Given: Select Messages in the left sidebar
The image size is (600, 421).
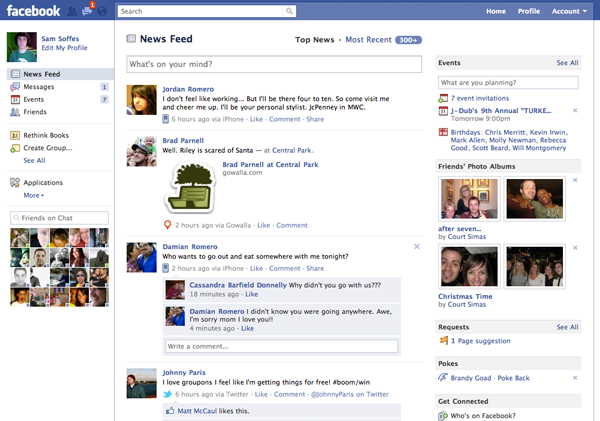Looking at the screenshot, I should 39,87.
